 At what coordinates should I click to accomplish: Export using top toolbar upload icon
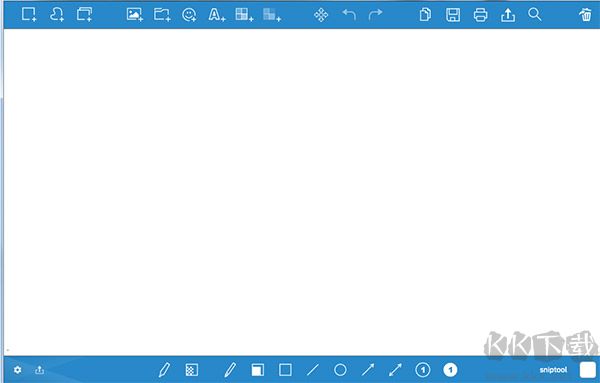point(508,15)
